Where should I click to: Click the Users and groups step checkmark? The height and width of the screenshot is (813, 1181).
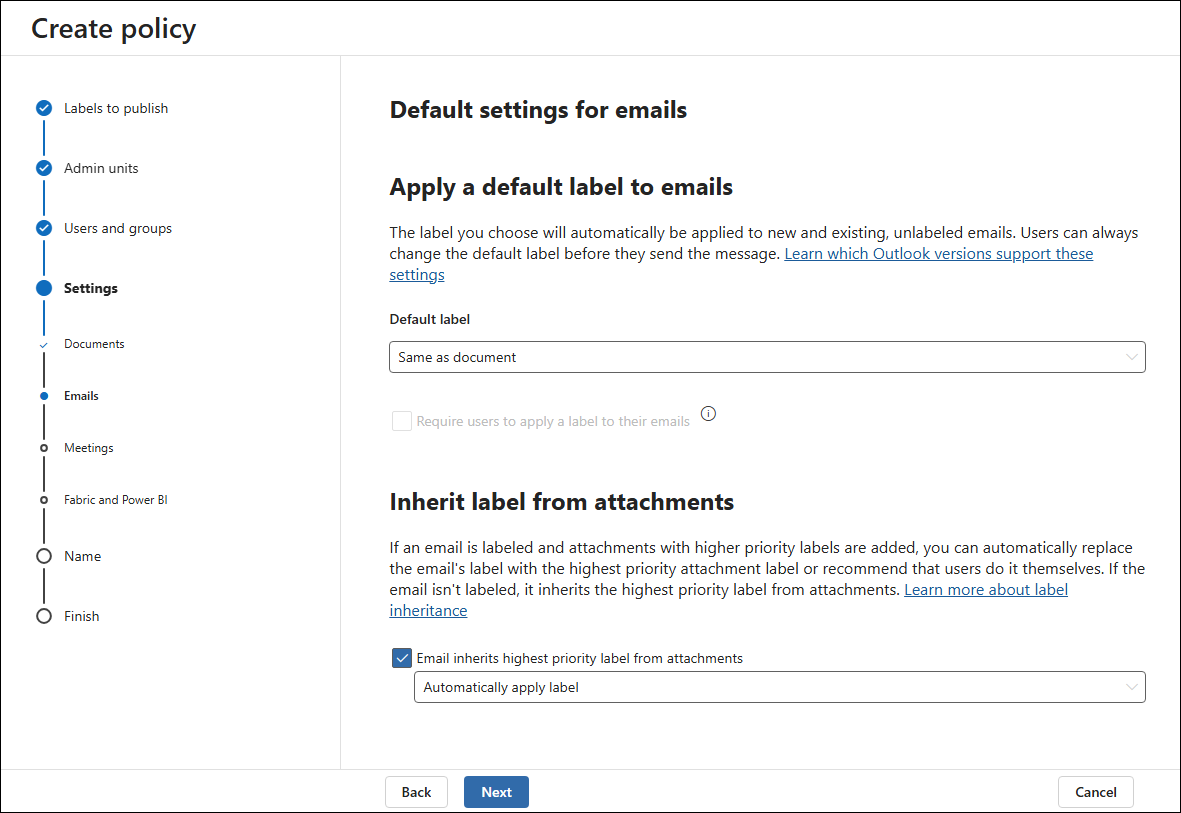[44, 228]
